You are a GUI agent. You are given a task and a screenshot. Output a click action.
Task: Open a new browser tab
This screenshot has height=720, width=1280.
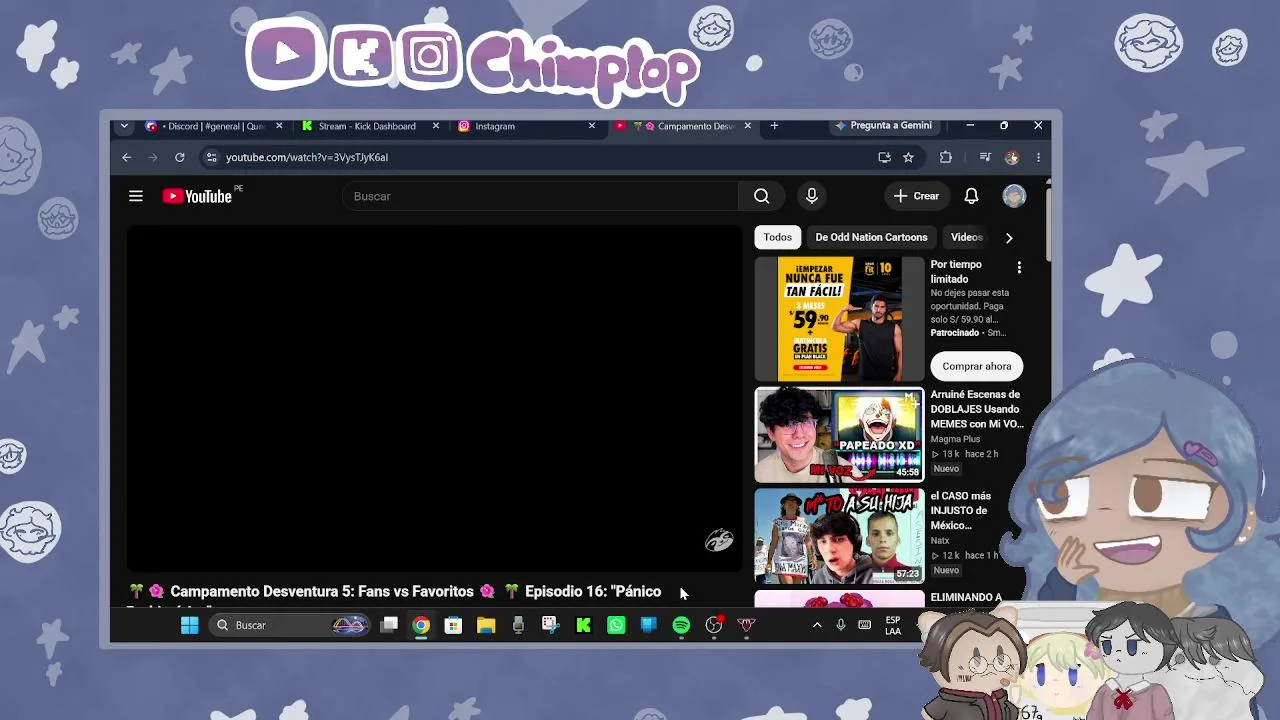774,126
